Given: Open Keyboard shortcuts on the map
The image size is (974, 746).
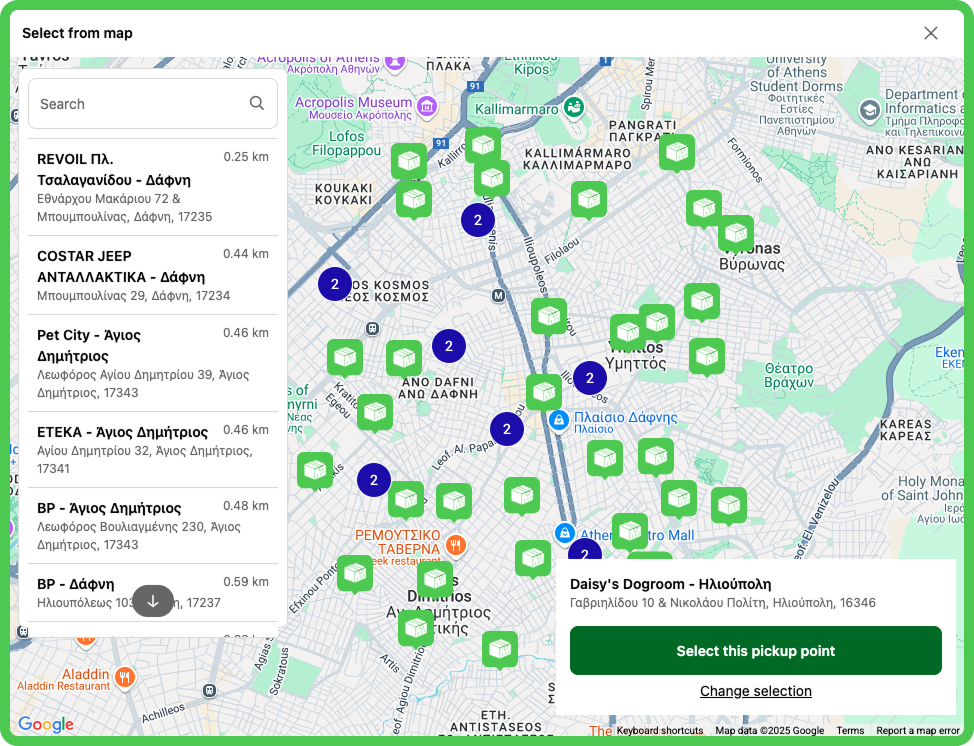Looking at the screenshot, I should tap(660, 730).
